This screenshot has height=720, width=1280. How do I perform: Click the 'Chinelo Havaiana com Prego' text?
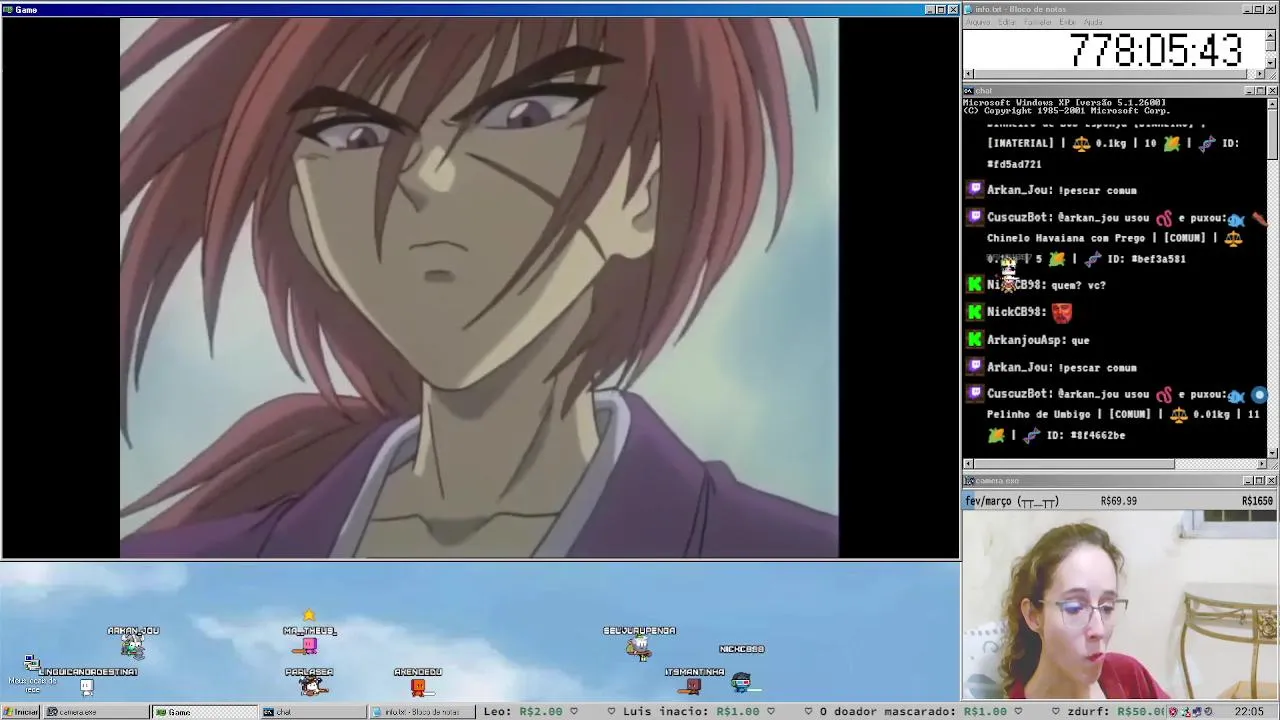click(1067, 238)
